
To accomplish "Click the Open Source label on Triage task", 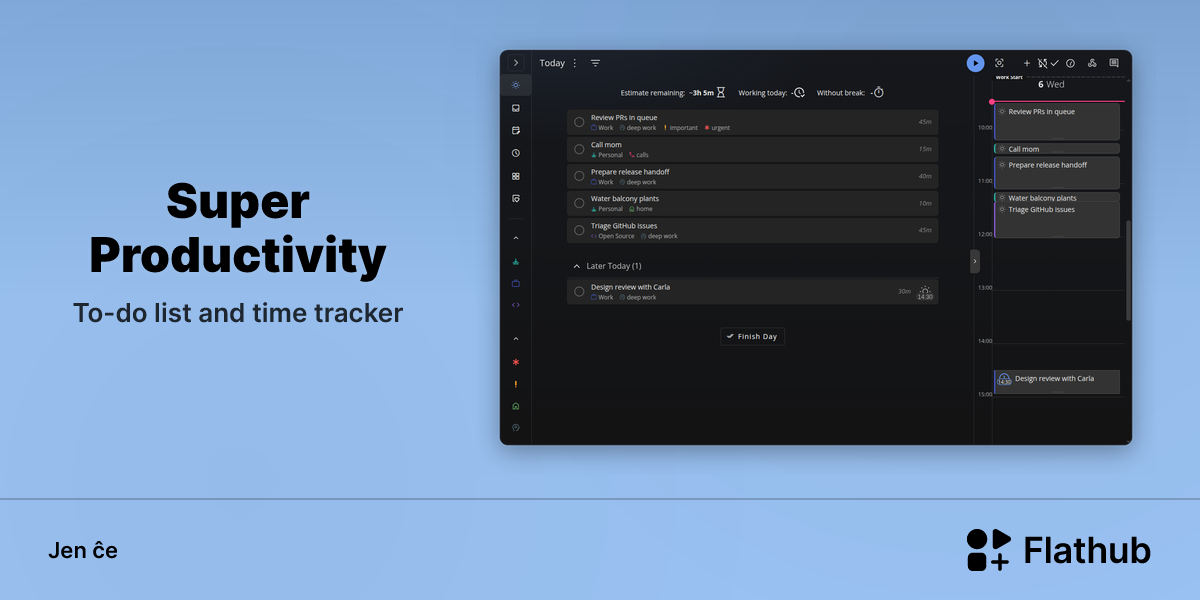I will click(x=613, y=236).
